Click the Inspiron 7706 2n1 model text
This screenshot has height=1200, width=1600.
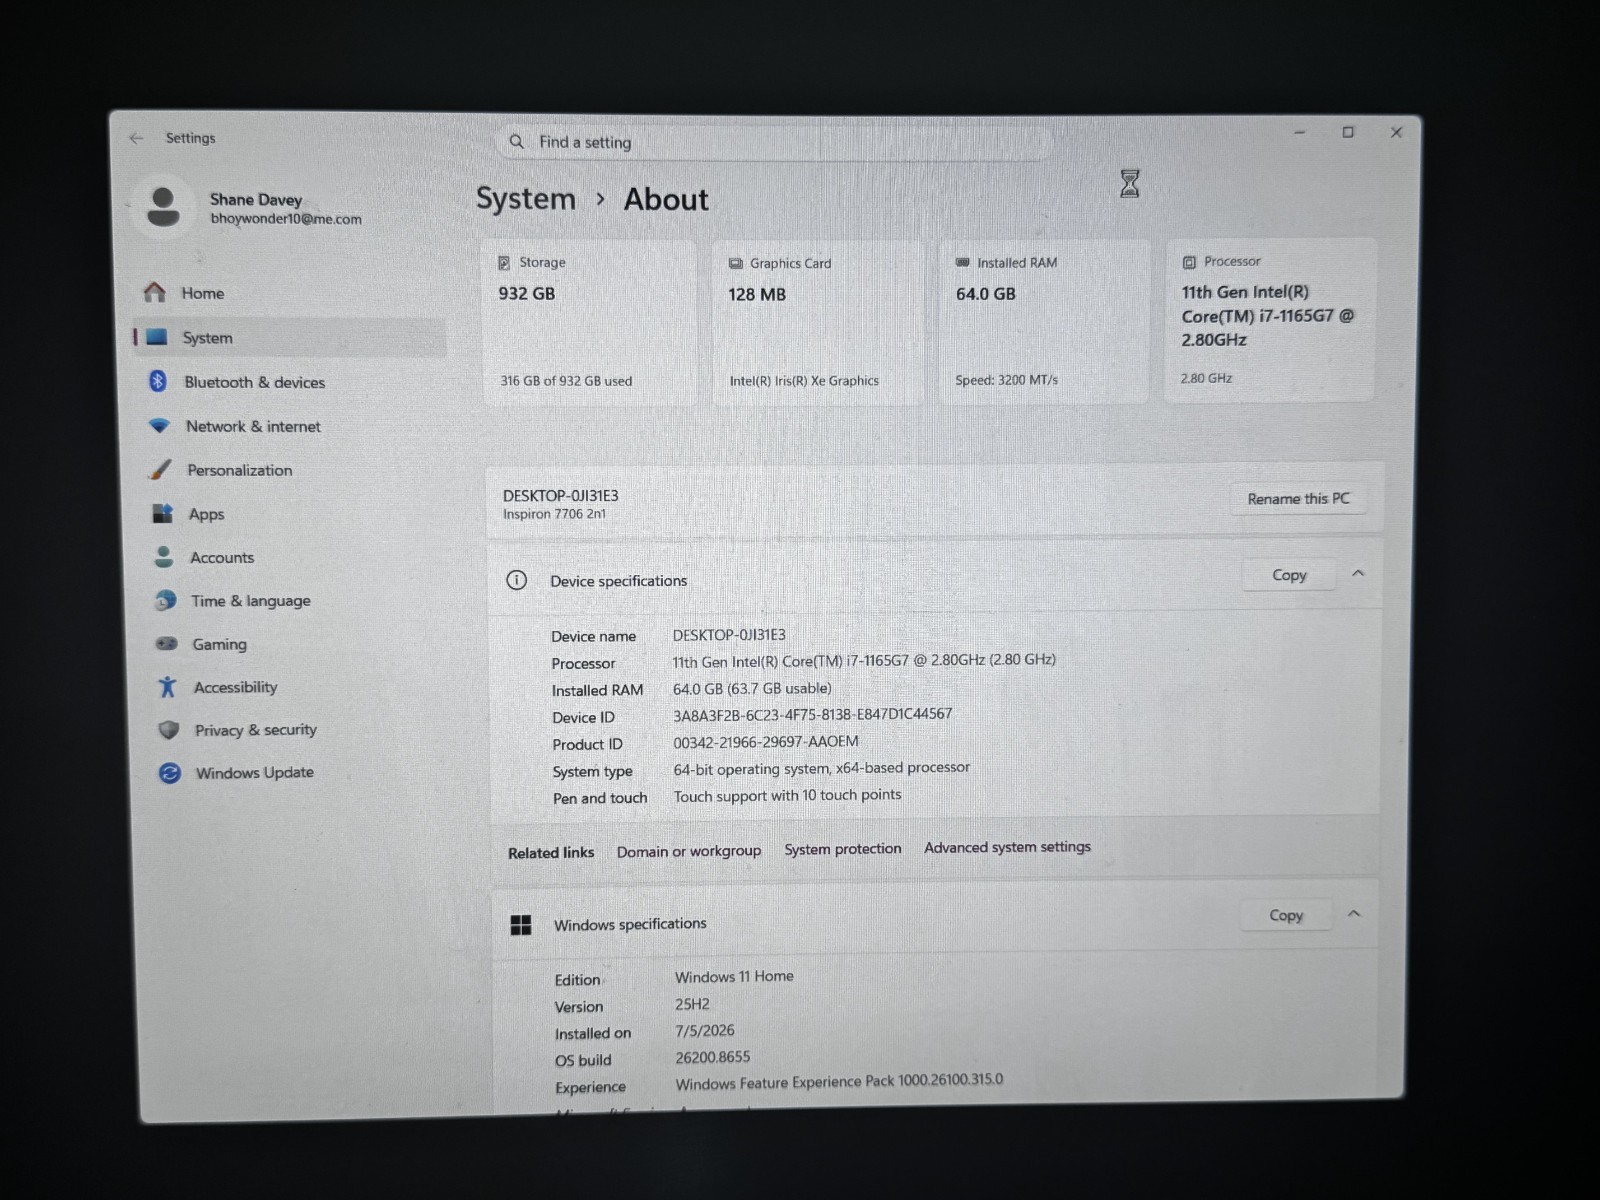(554, 514)
